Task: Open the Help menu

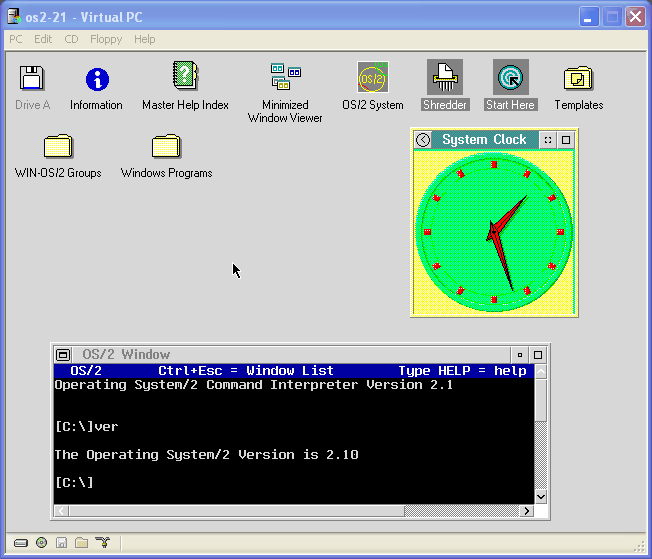Action: point(145,39)
